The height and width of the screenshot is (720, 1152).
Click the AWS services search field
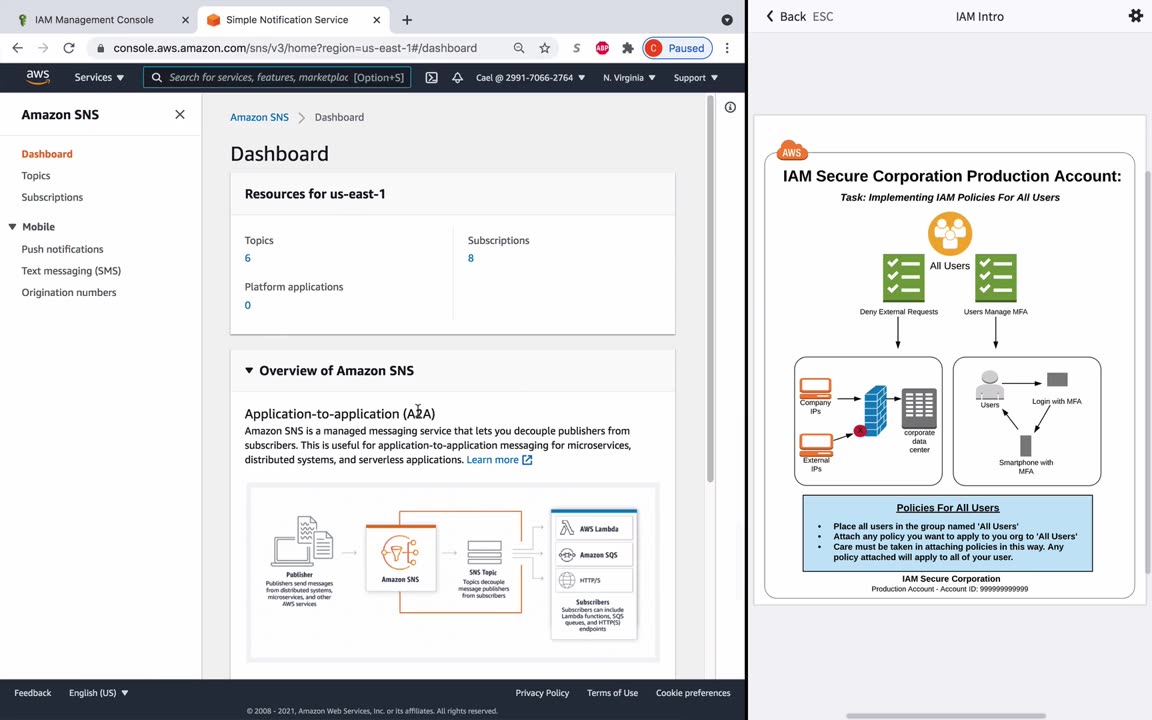click(x=277, y=77)
